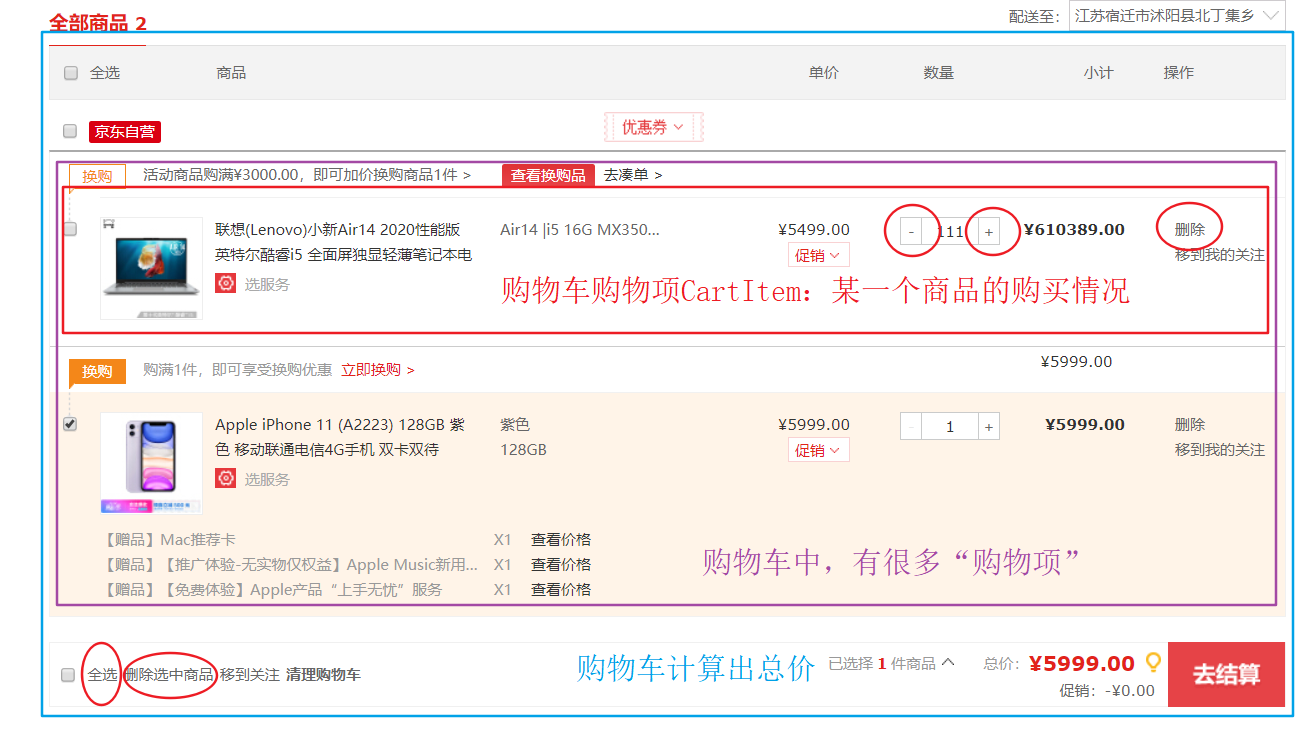
Task: Delete the Lenovo laptop with 删除
Action: [1190, 229]
